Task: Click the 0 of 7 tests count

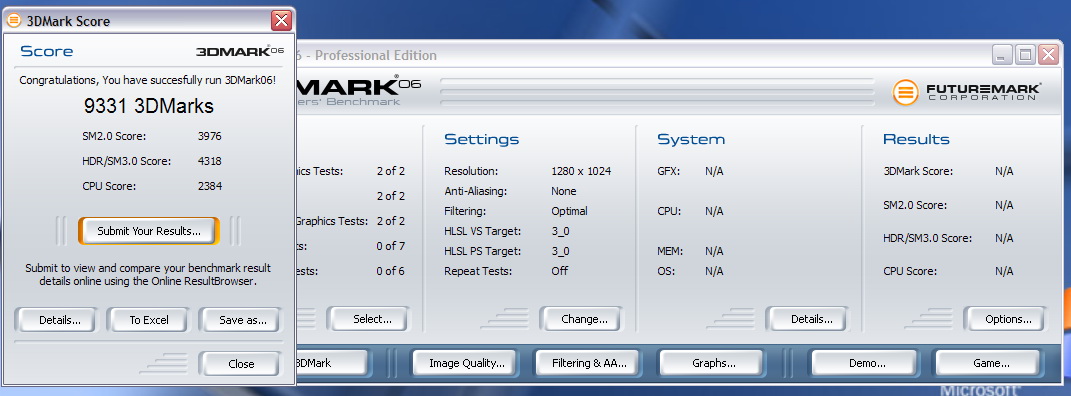Action: point(391,246)
